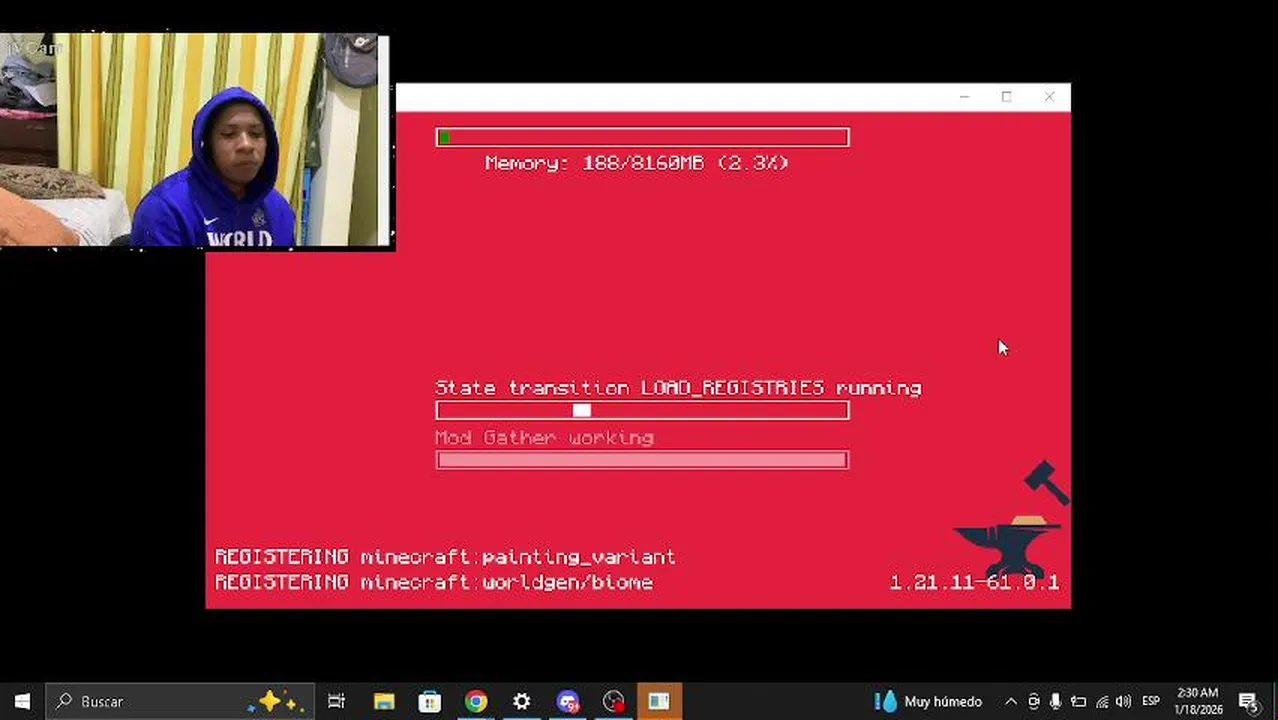Click the Meet Now camera tray icon
Screen dimensions: 1278x720
coord(1034,701)
